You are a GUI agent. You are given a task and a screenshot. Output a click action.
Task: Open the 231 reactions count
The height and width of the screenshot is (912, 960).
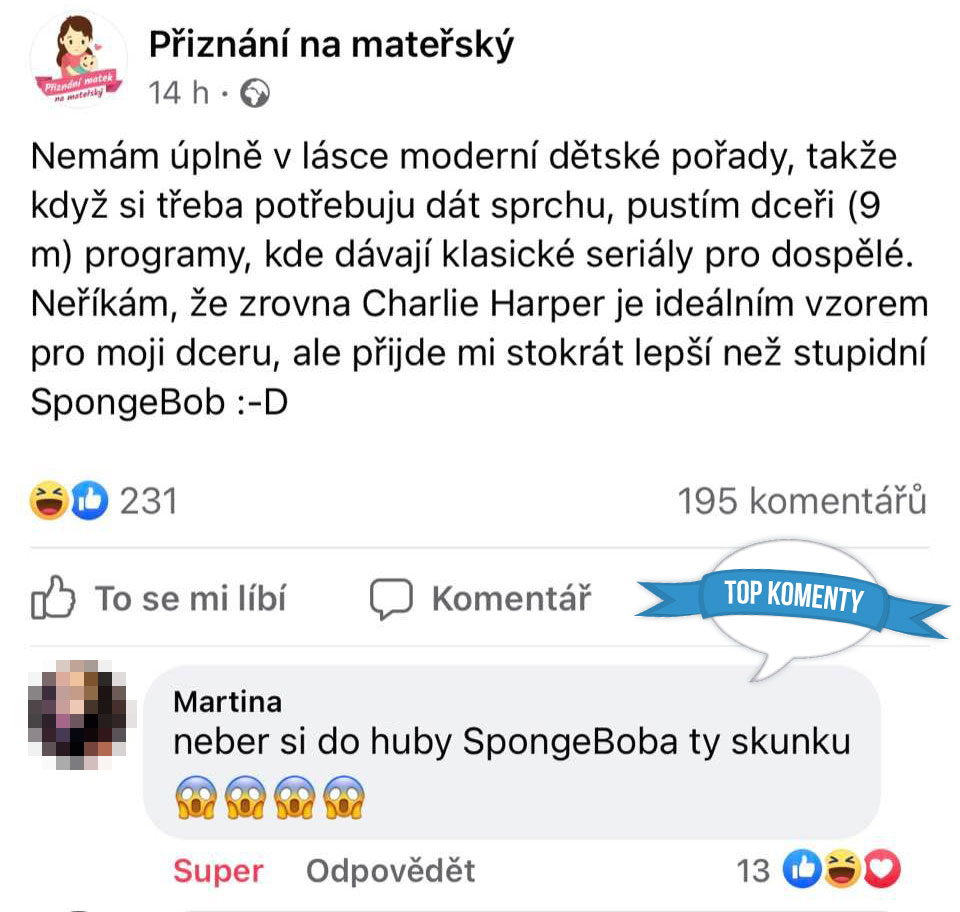click(148, 501)
